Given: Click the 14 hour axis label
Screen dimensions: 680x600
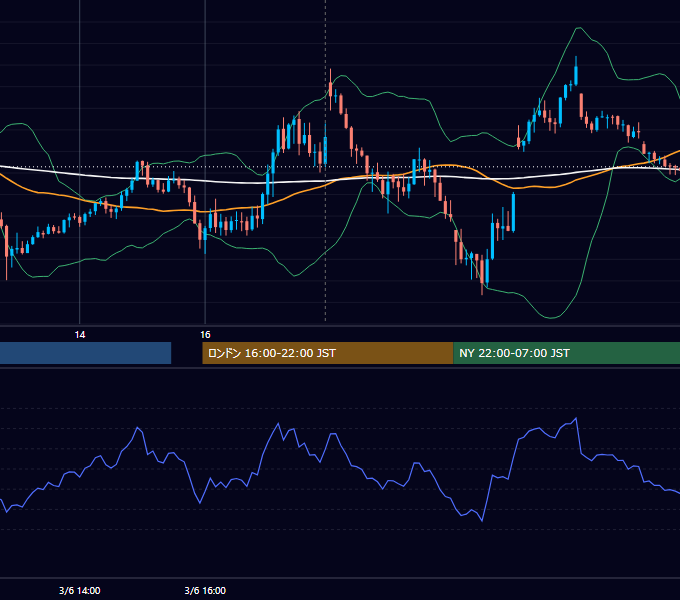Looking at the screenshot, I should tap(80, 335).
